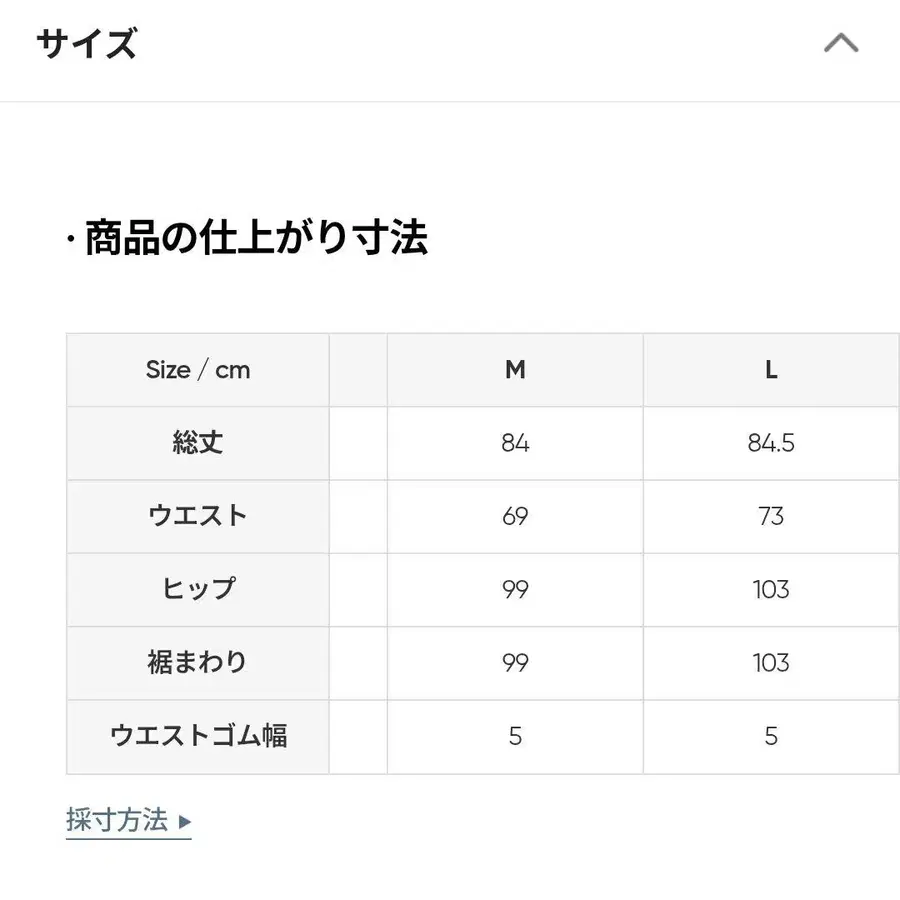Screen dimensions: 900x900
Task: Select the hip value 103 for size L
Action: pos(770,589)
